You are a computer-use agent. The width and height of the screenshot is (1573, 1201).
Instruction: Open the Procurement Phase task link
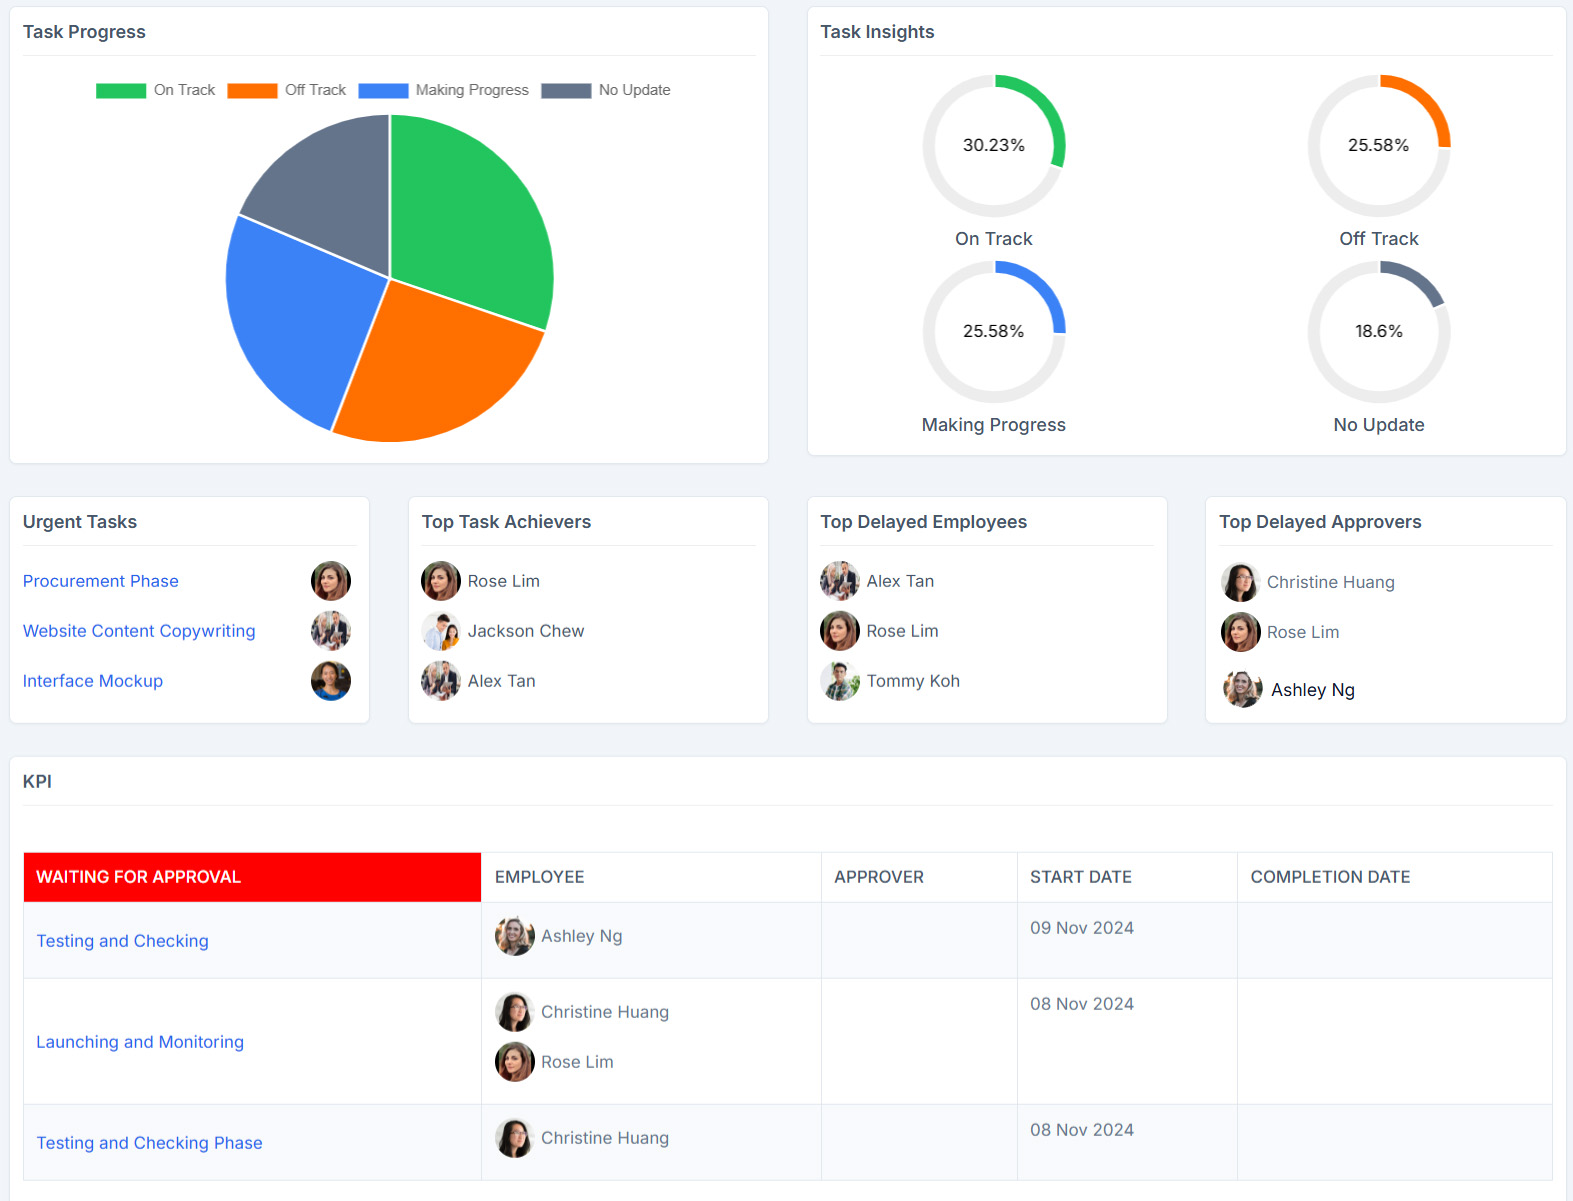tap(101, 581)
